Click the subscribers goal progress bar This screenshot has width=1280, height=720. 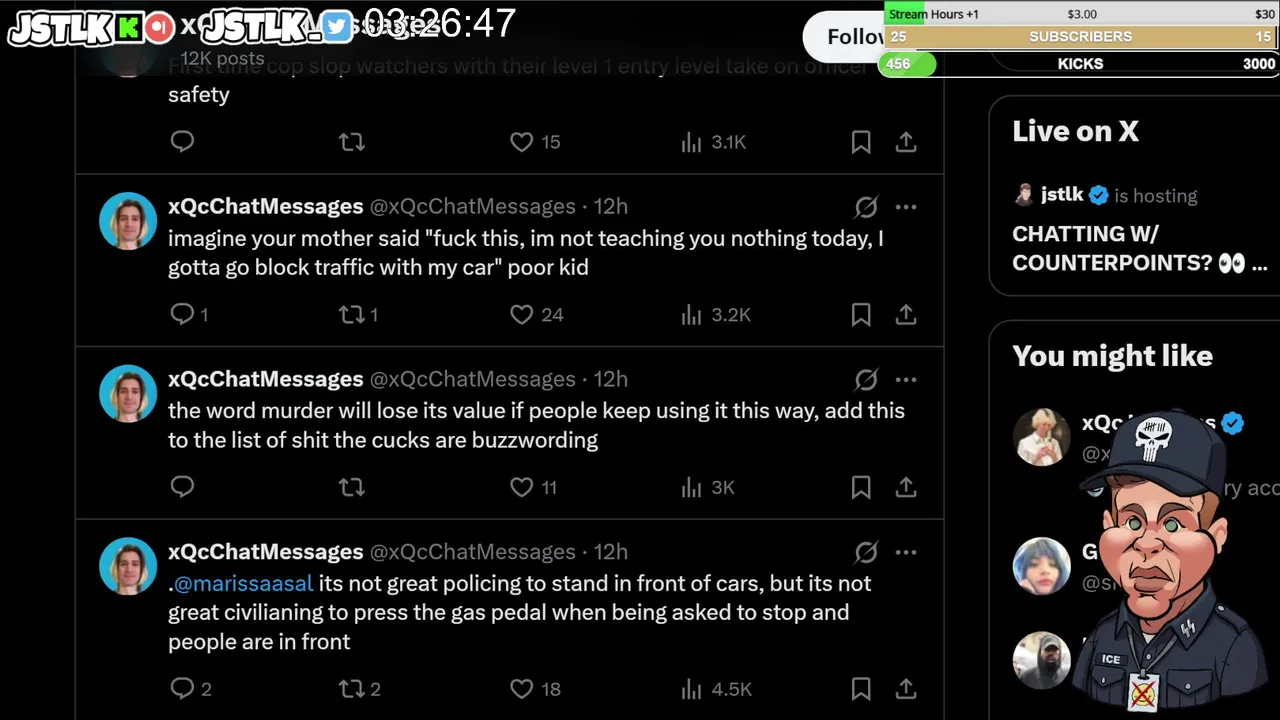point(1080,37)
